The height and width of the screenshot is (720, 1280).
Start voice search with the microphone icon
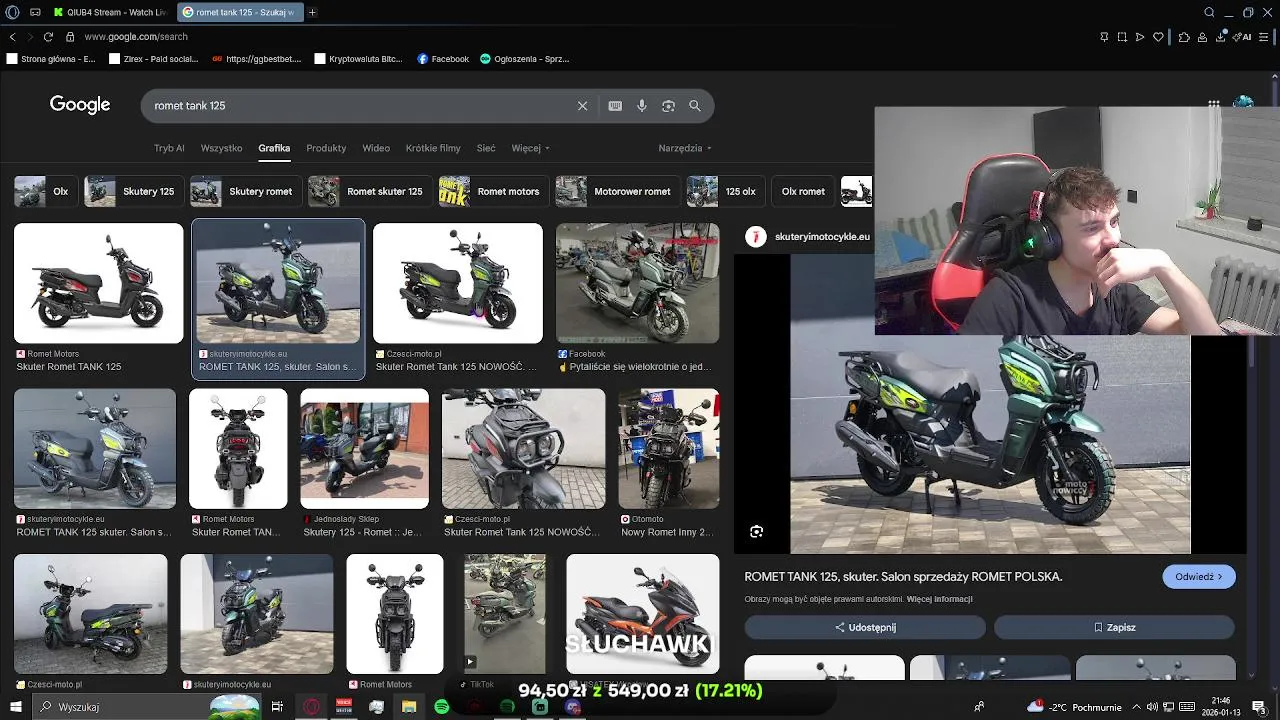[642, 106]
